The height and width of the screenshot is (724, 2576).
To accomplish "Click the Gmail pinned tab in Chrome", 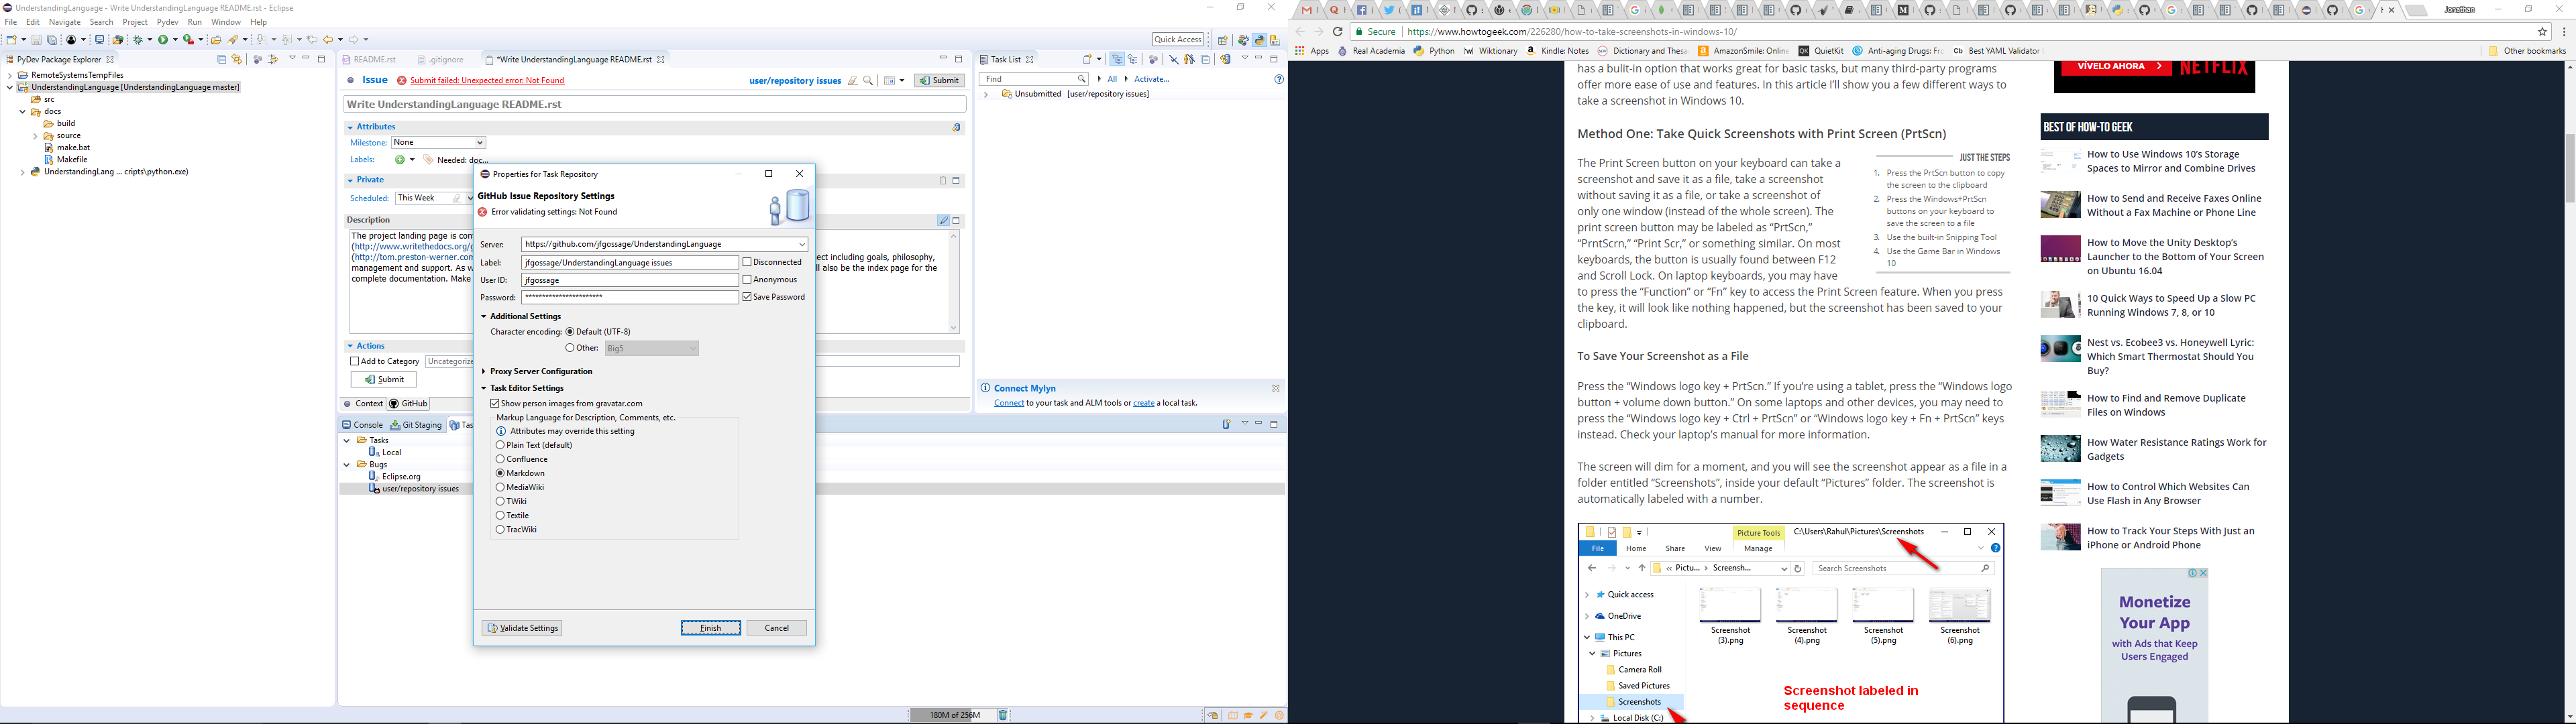I will 1307,10.
